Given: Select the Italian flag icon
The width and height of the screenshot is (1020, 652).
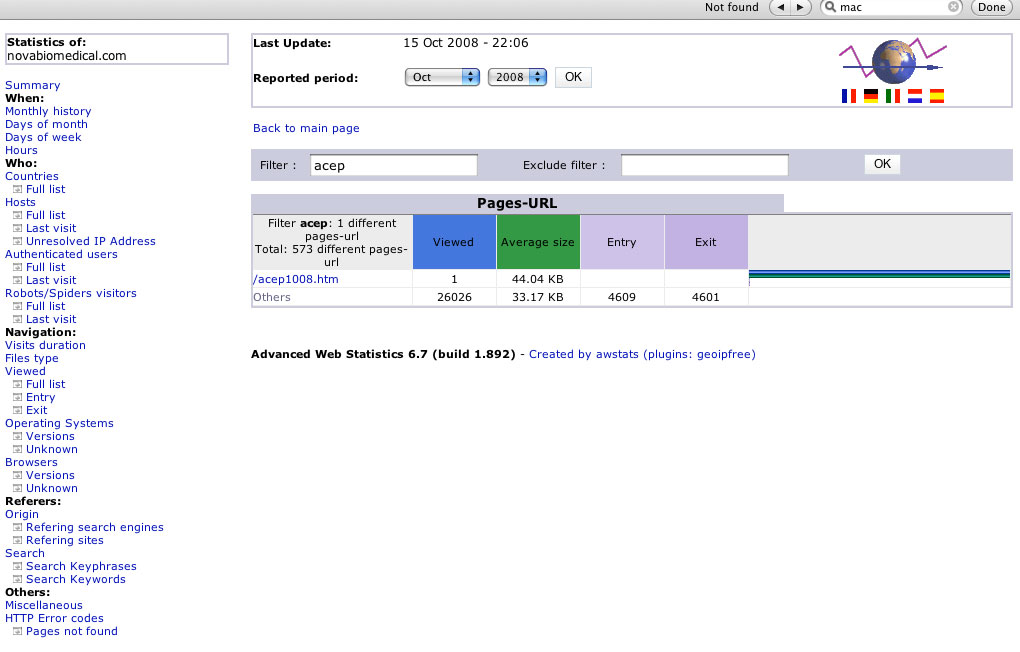Looking at the screenshot, I should coord(893,97).
